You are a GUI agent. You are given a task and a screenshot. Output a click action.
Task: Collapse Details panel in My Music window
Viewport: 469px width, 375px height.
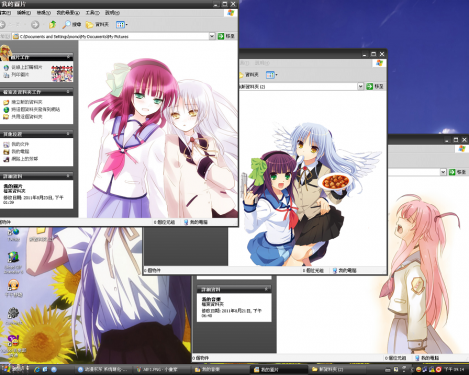[x=266, y=289]
